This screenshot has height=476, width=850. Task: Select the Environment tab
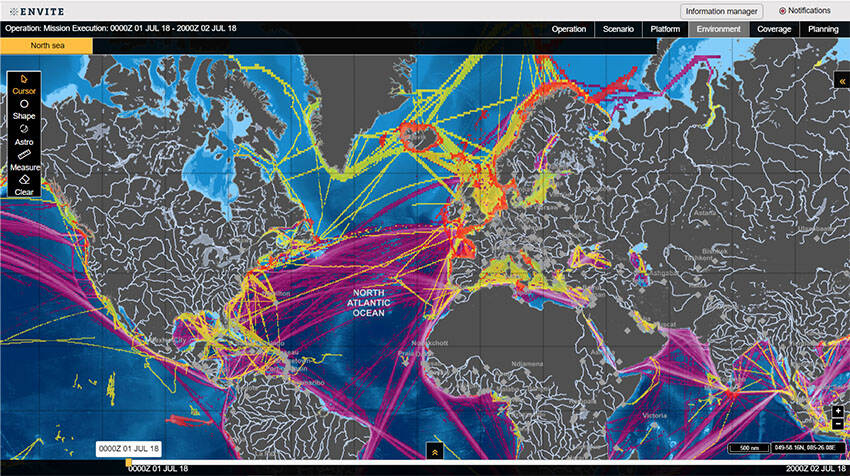point(719,29)
